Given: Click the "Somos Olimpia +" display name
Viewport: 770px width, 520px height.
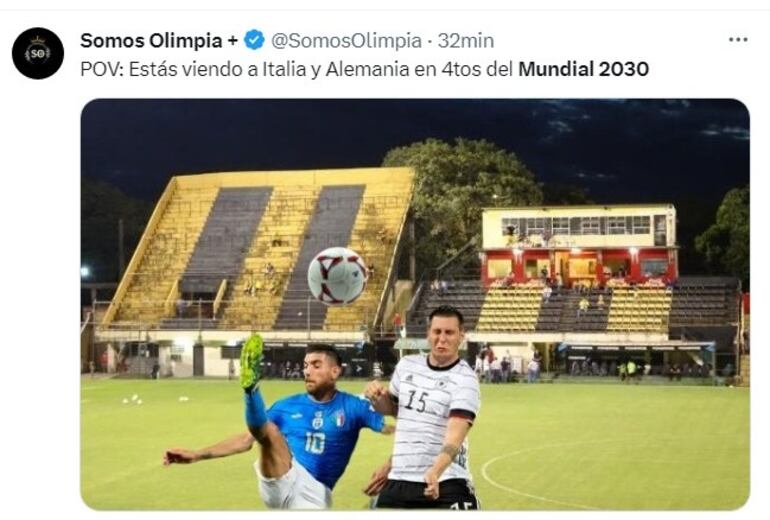Looking at the screenshot, I should [159, 40].
